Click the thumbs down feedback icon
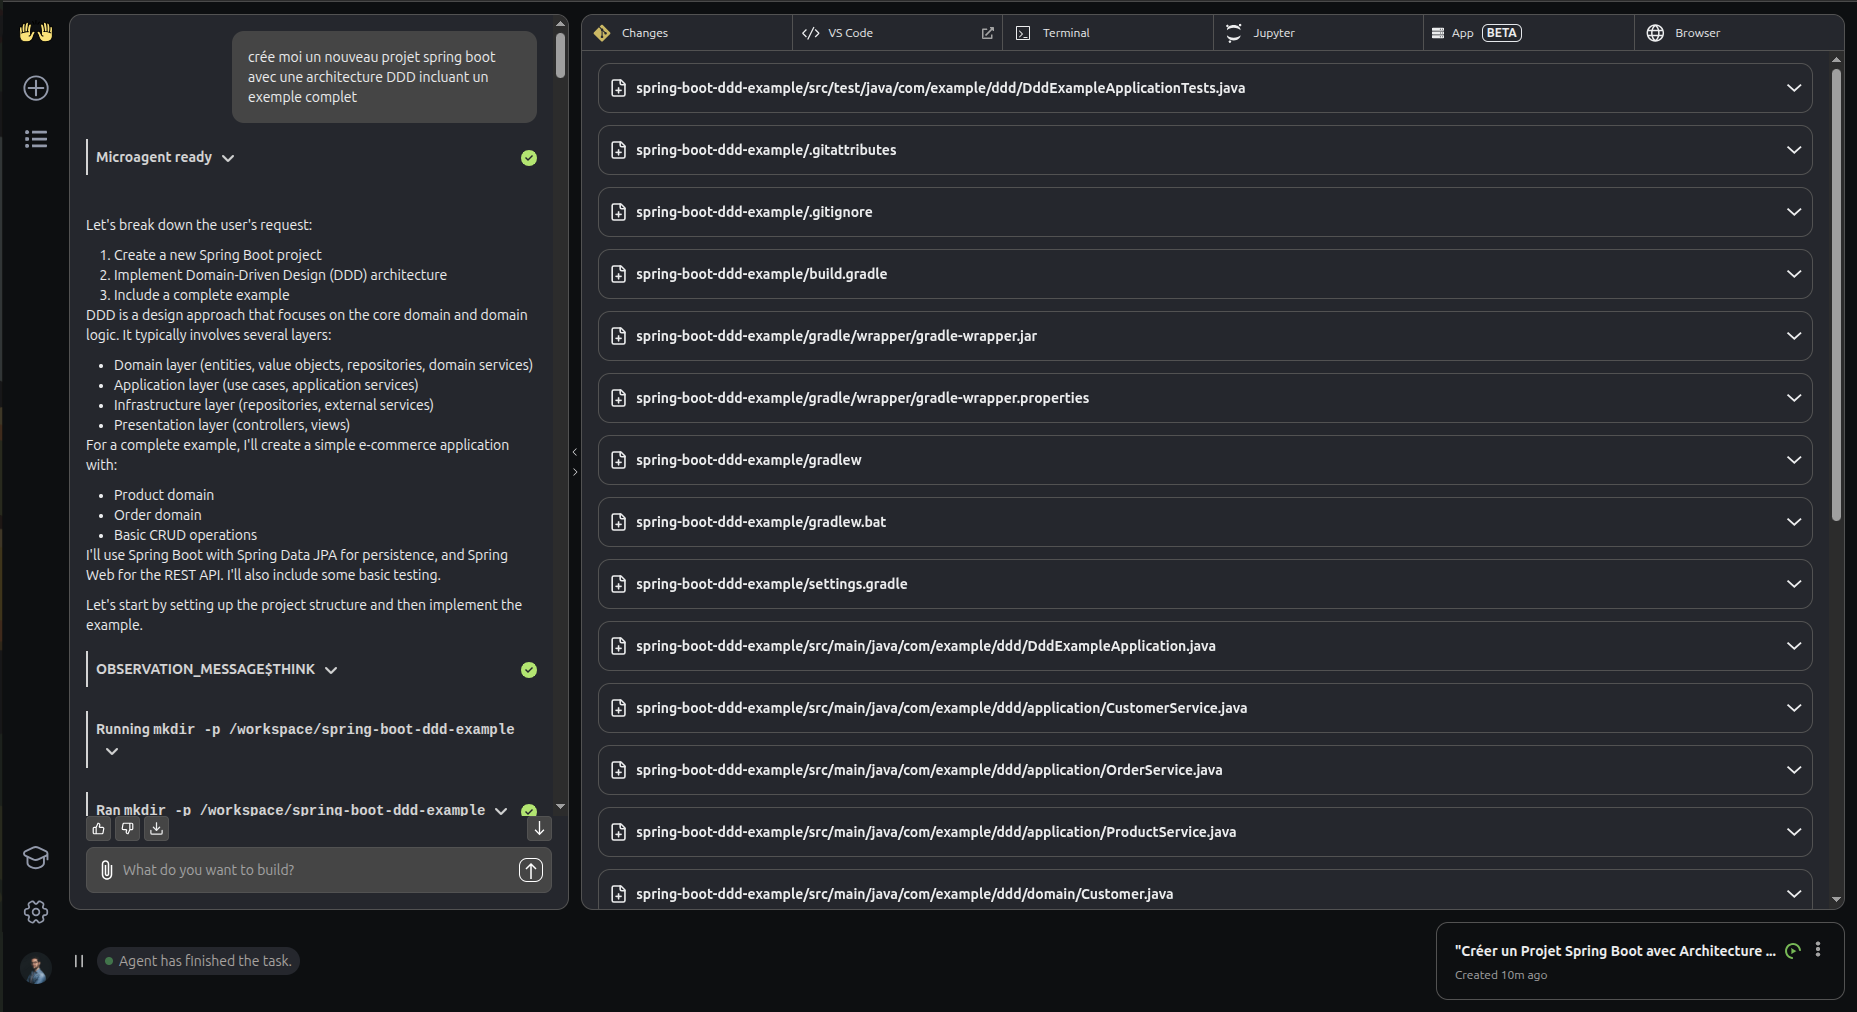The width and height of the screenshot is (1857, 1012). pyautogui.click(x=127, y=829)
